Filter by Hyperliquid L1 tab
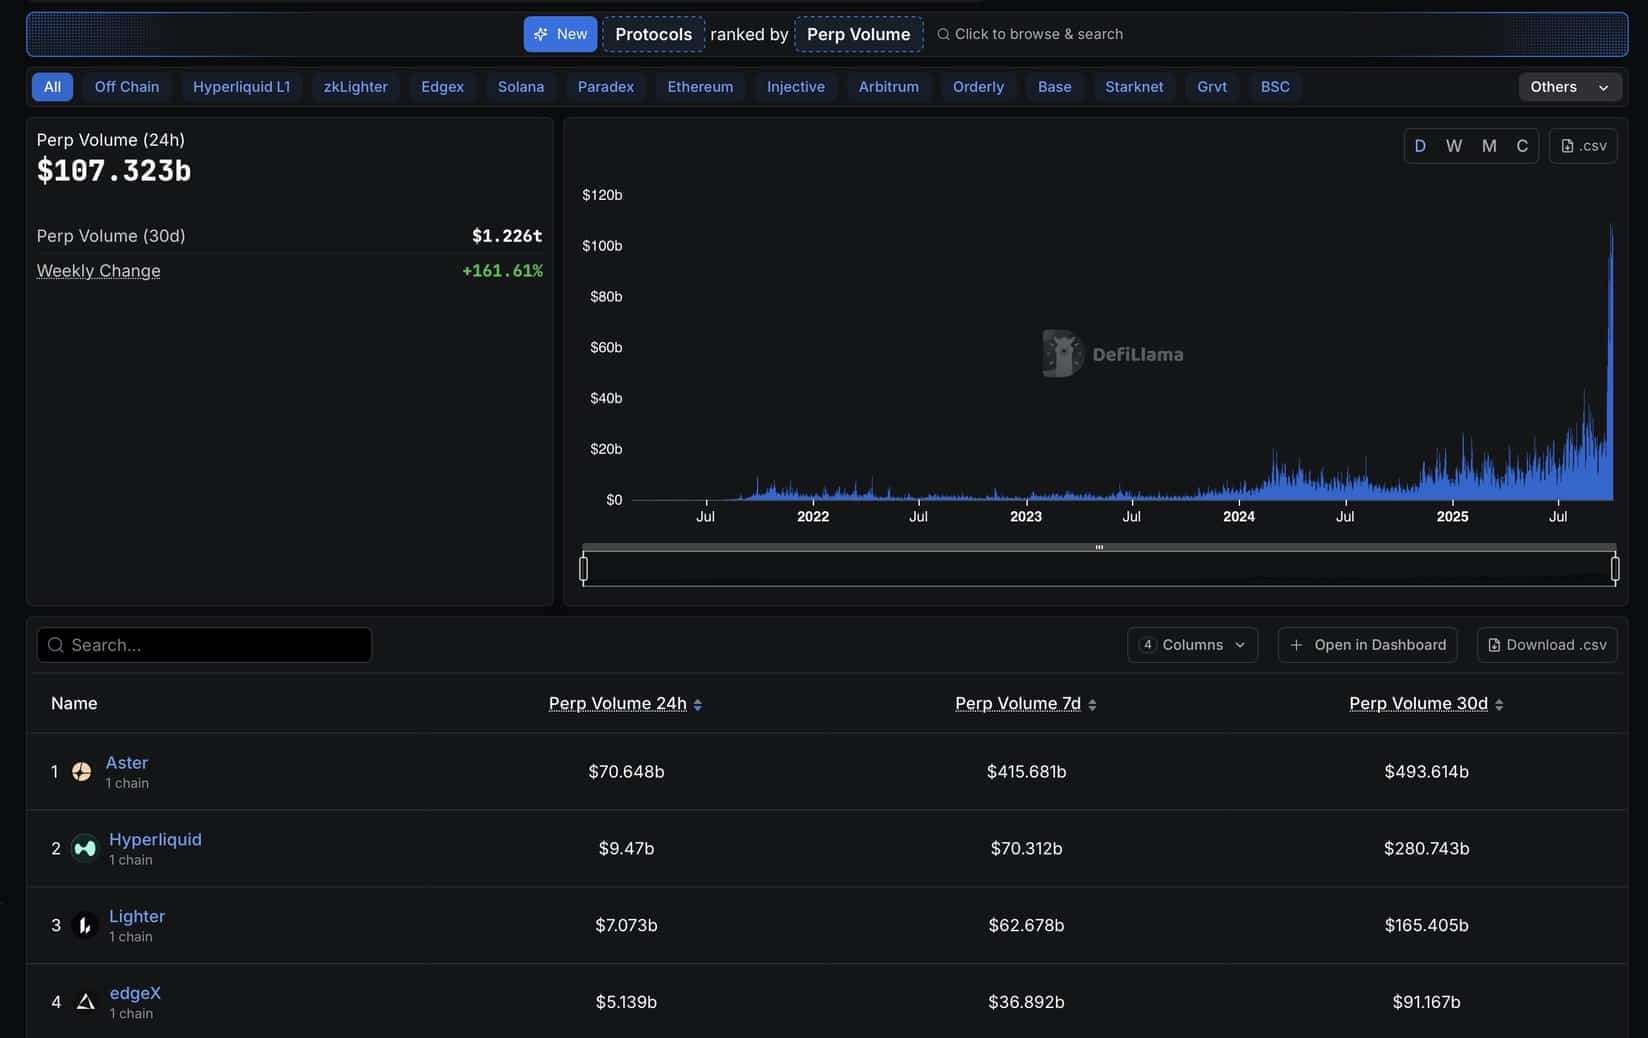Screen dimensions: 1648x1038 click(242, 87)
